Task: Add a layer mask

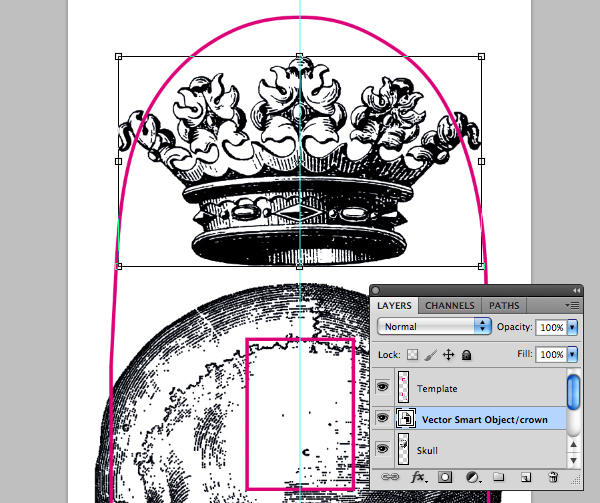Action: coord(445,477)
